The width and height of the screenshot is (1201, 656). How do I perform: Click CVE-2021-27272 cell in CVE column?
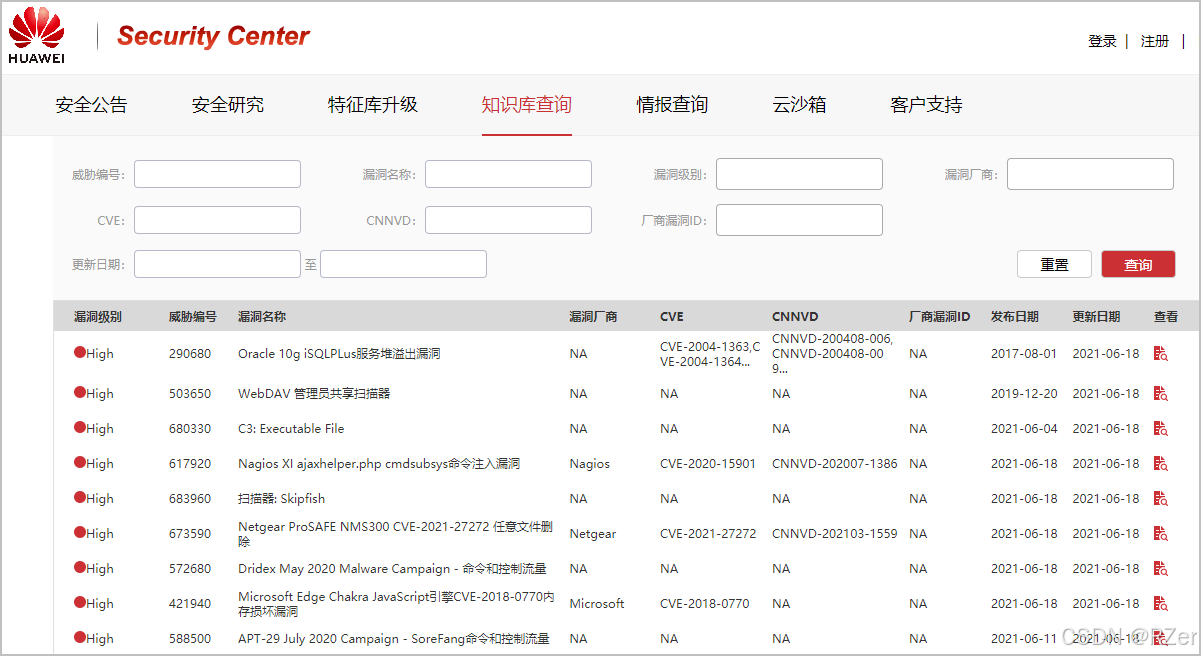(x=708, y=534)
